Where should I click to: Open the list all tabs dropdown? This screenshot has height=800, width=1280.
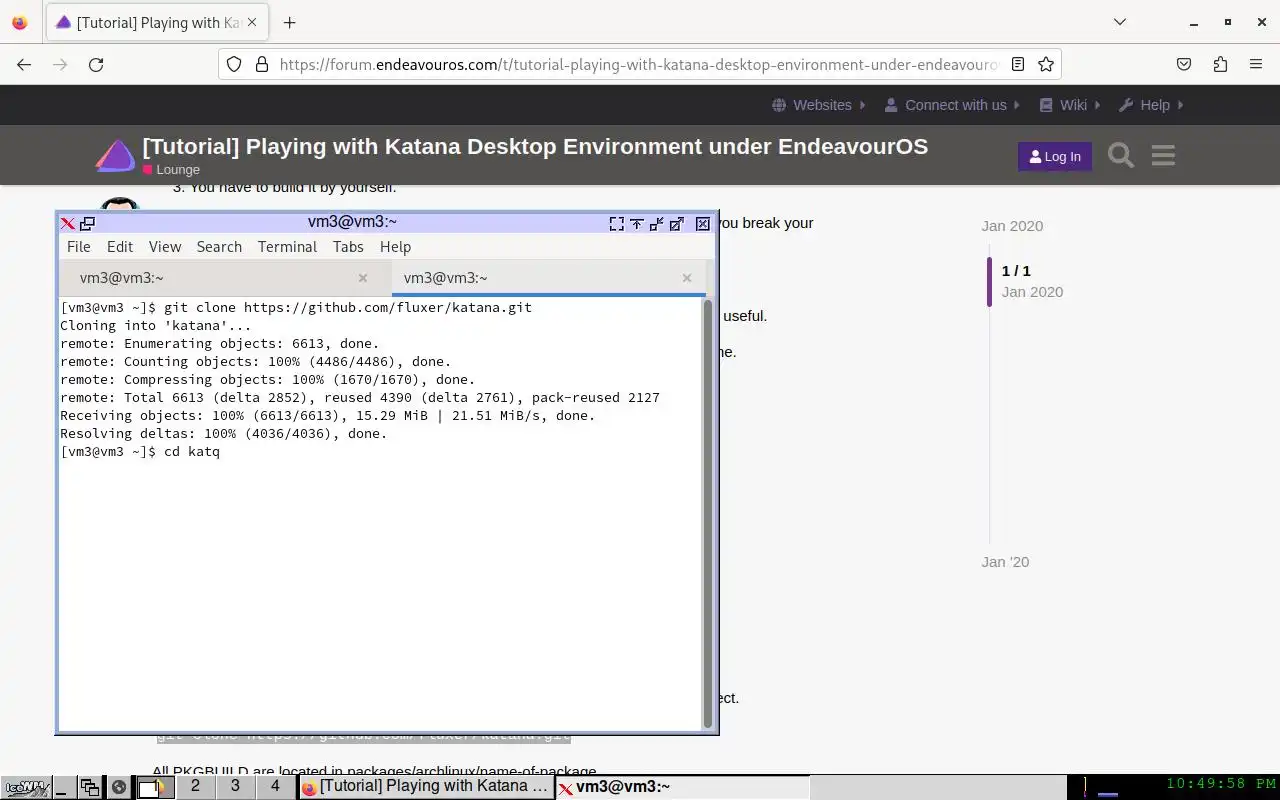click(1120, 22)
